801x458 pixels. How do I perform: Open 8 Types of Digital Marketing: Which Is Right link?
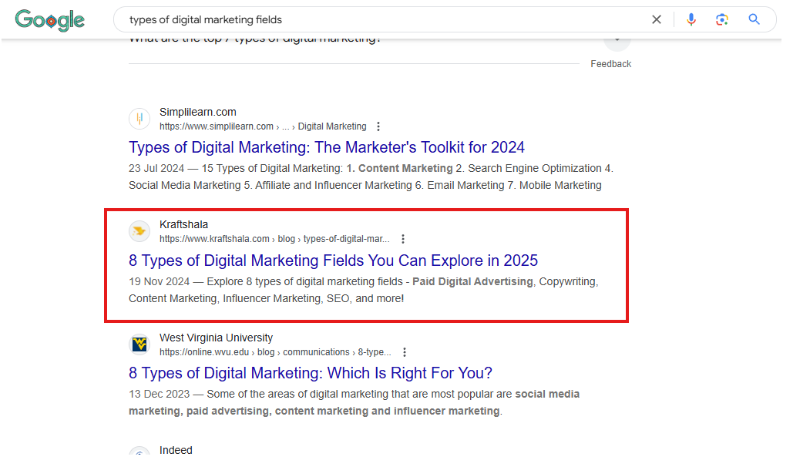point(311,373)
